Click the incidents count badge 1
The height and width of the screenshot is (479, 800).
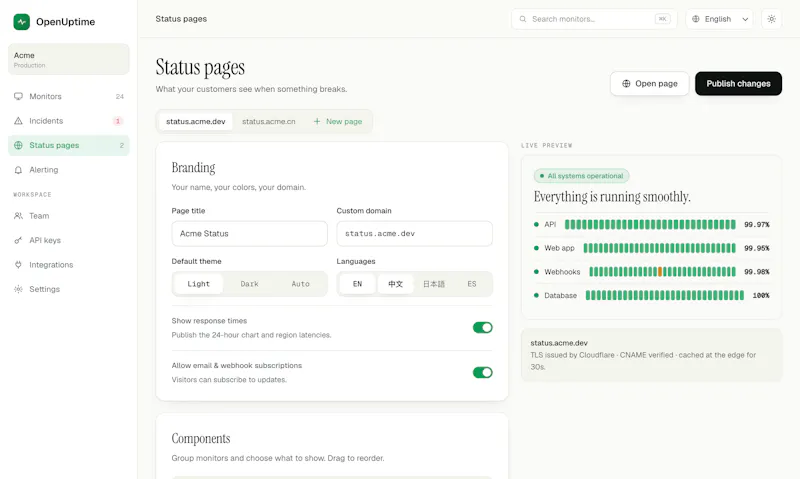118,121
